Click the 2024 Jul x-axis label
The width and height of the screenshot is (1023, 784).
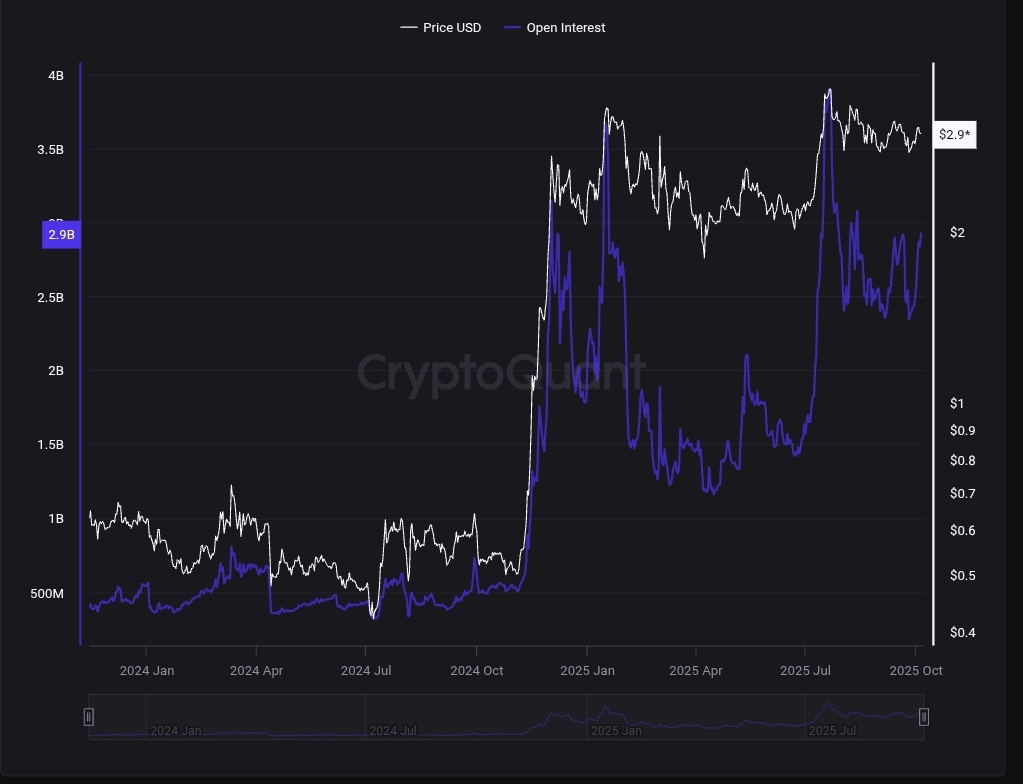[x=366, y=671]
